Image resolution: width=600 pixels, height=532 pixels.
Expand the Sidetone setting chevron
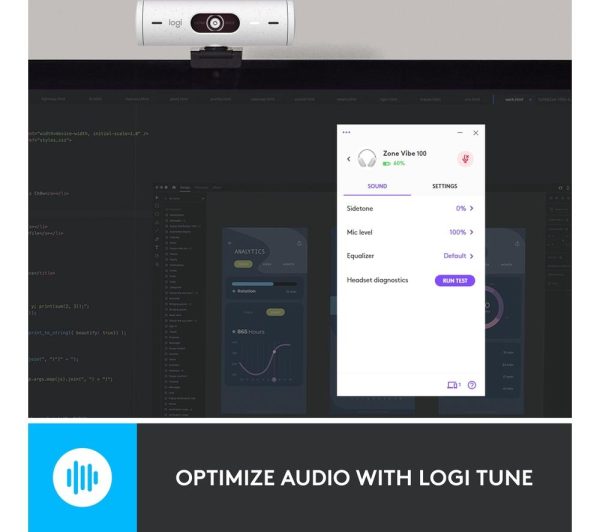coord(471,208)
